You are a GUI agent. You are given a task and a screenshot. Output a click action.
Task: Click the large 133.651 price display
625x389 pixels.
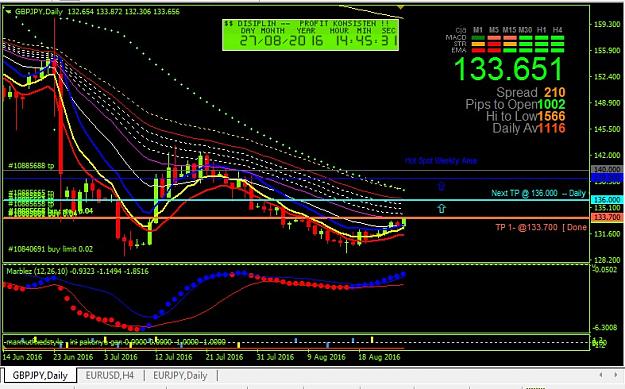tap(509, 69)
